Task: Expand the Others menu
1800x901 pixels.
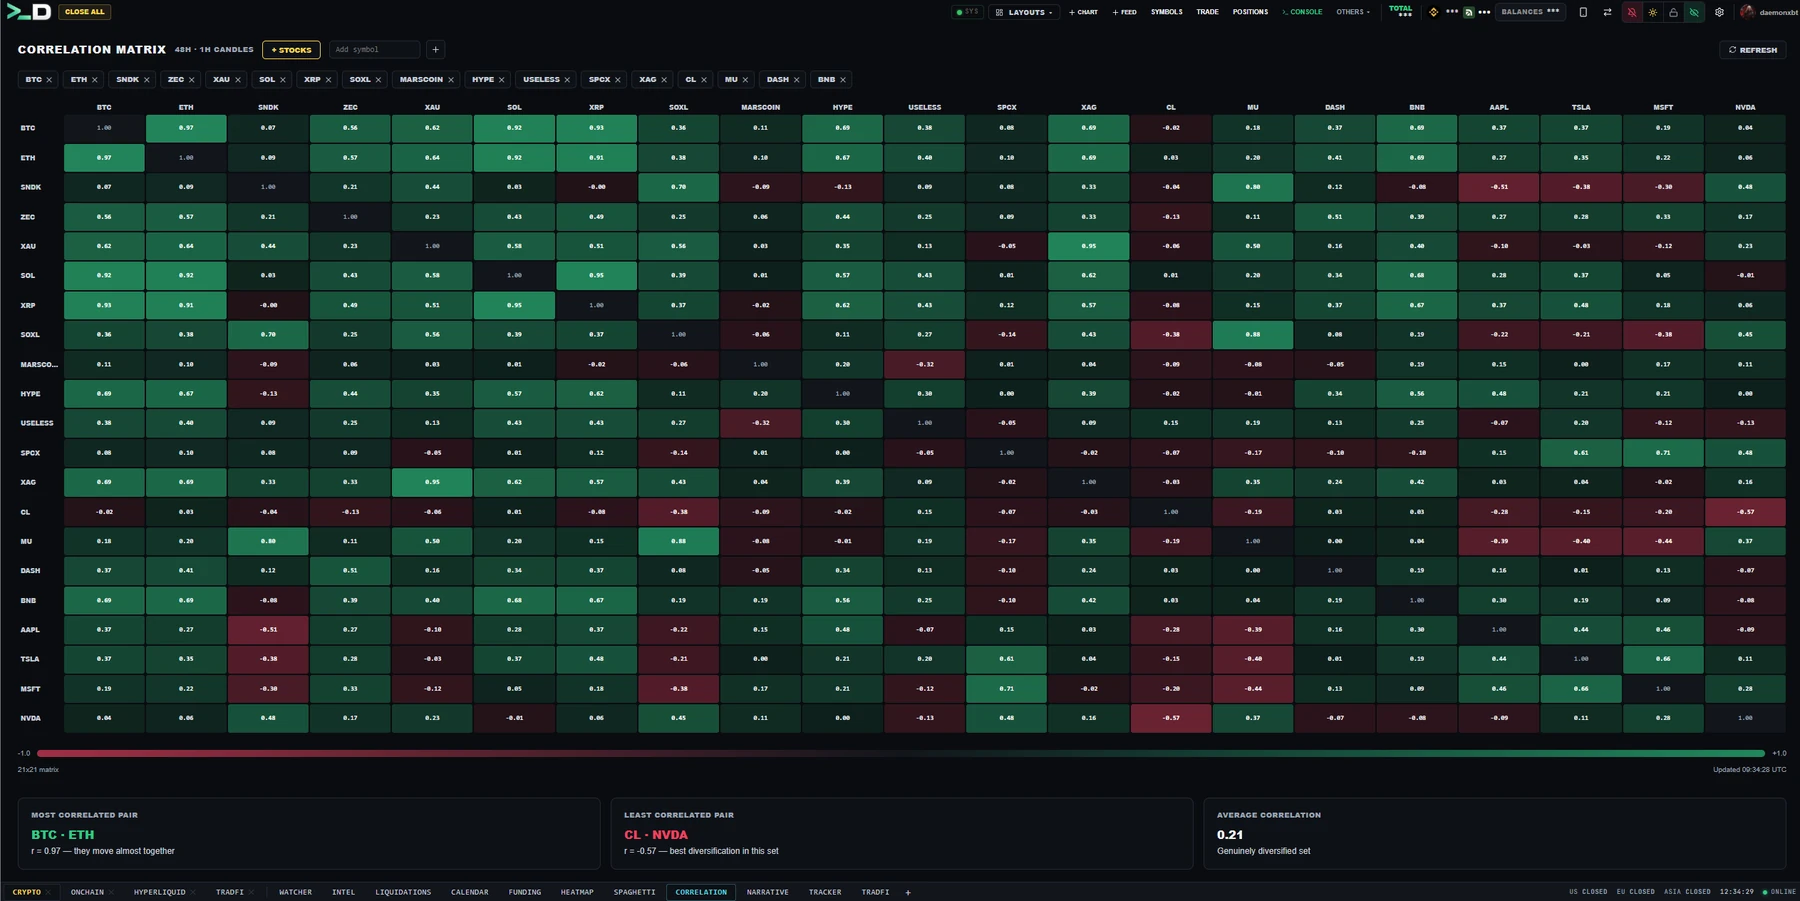Action: [1353, 12]
